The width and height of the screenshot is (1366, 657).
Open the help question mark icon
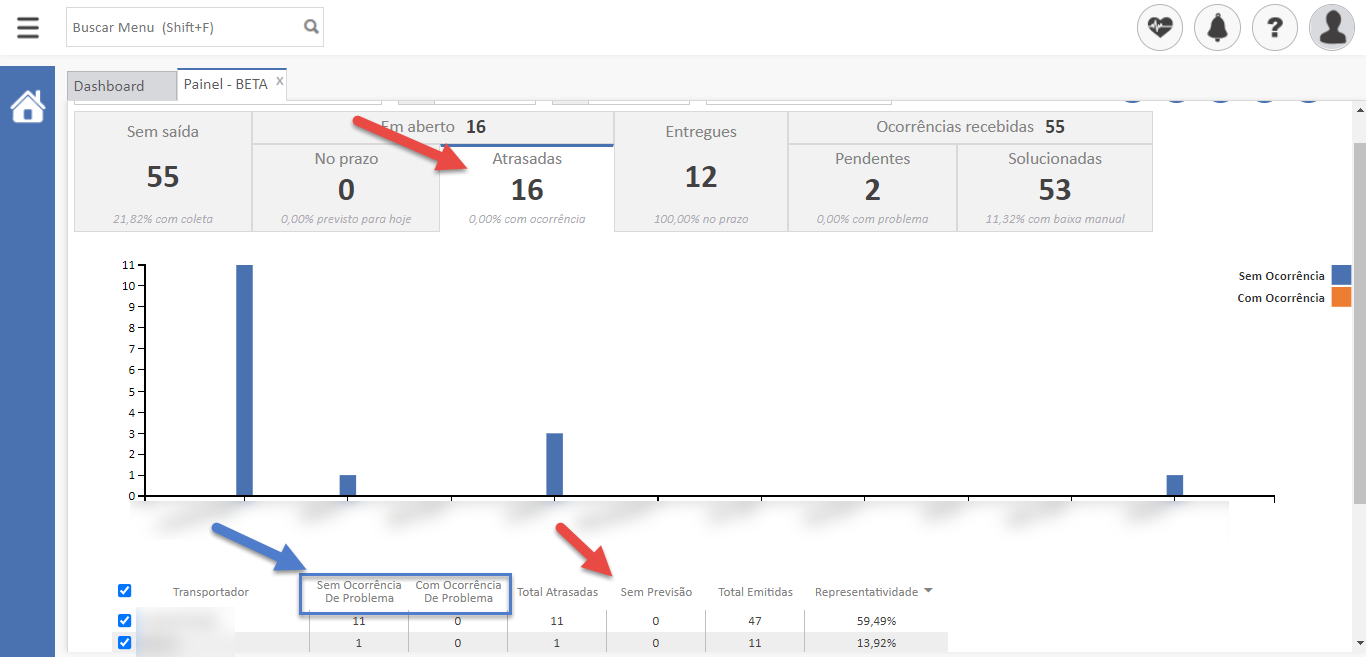tap(1274, 28)
